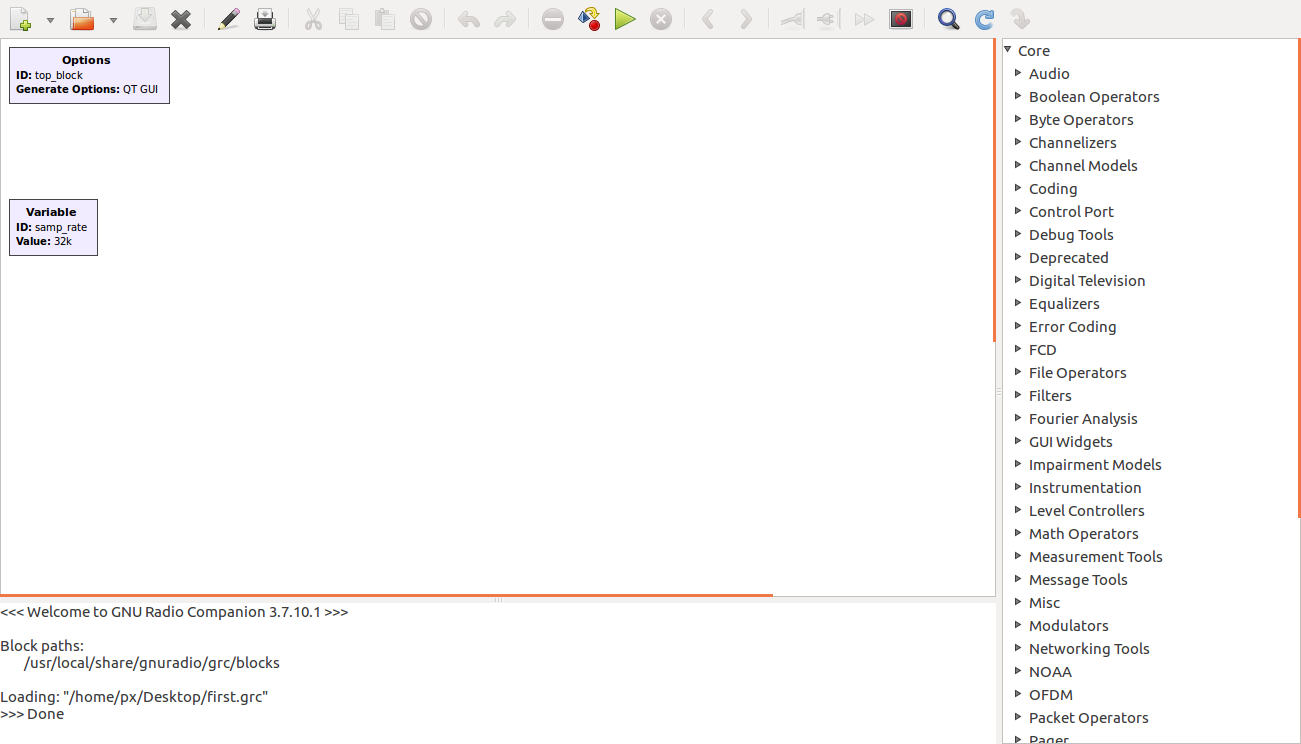Select the Equalizers tree row

(x=1149, y=304)
